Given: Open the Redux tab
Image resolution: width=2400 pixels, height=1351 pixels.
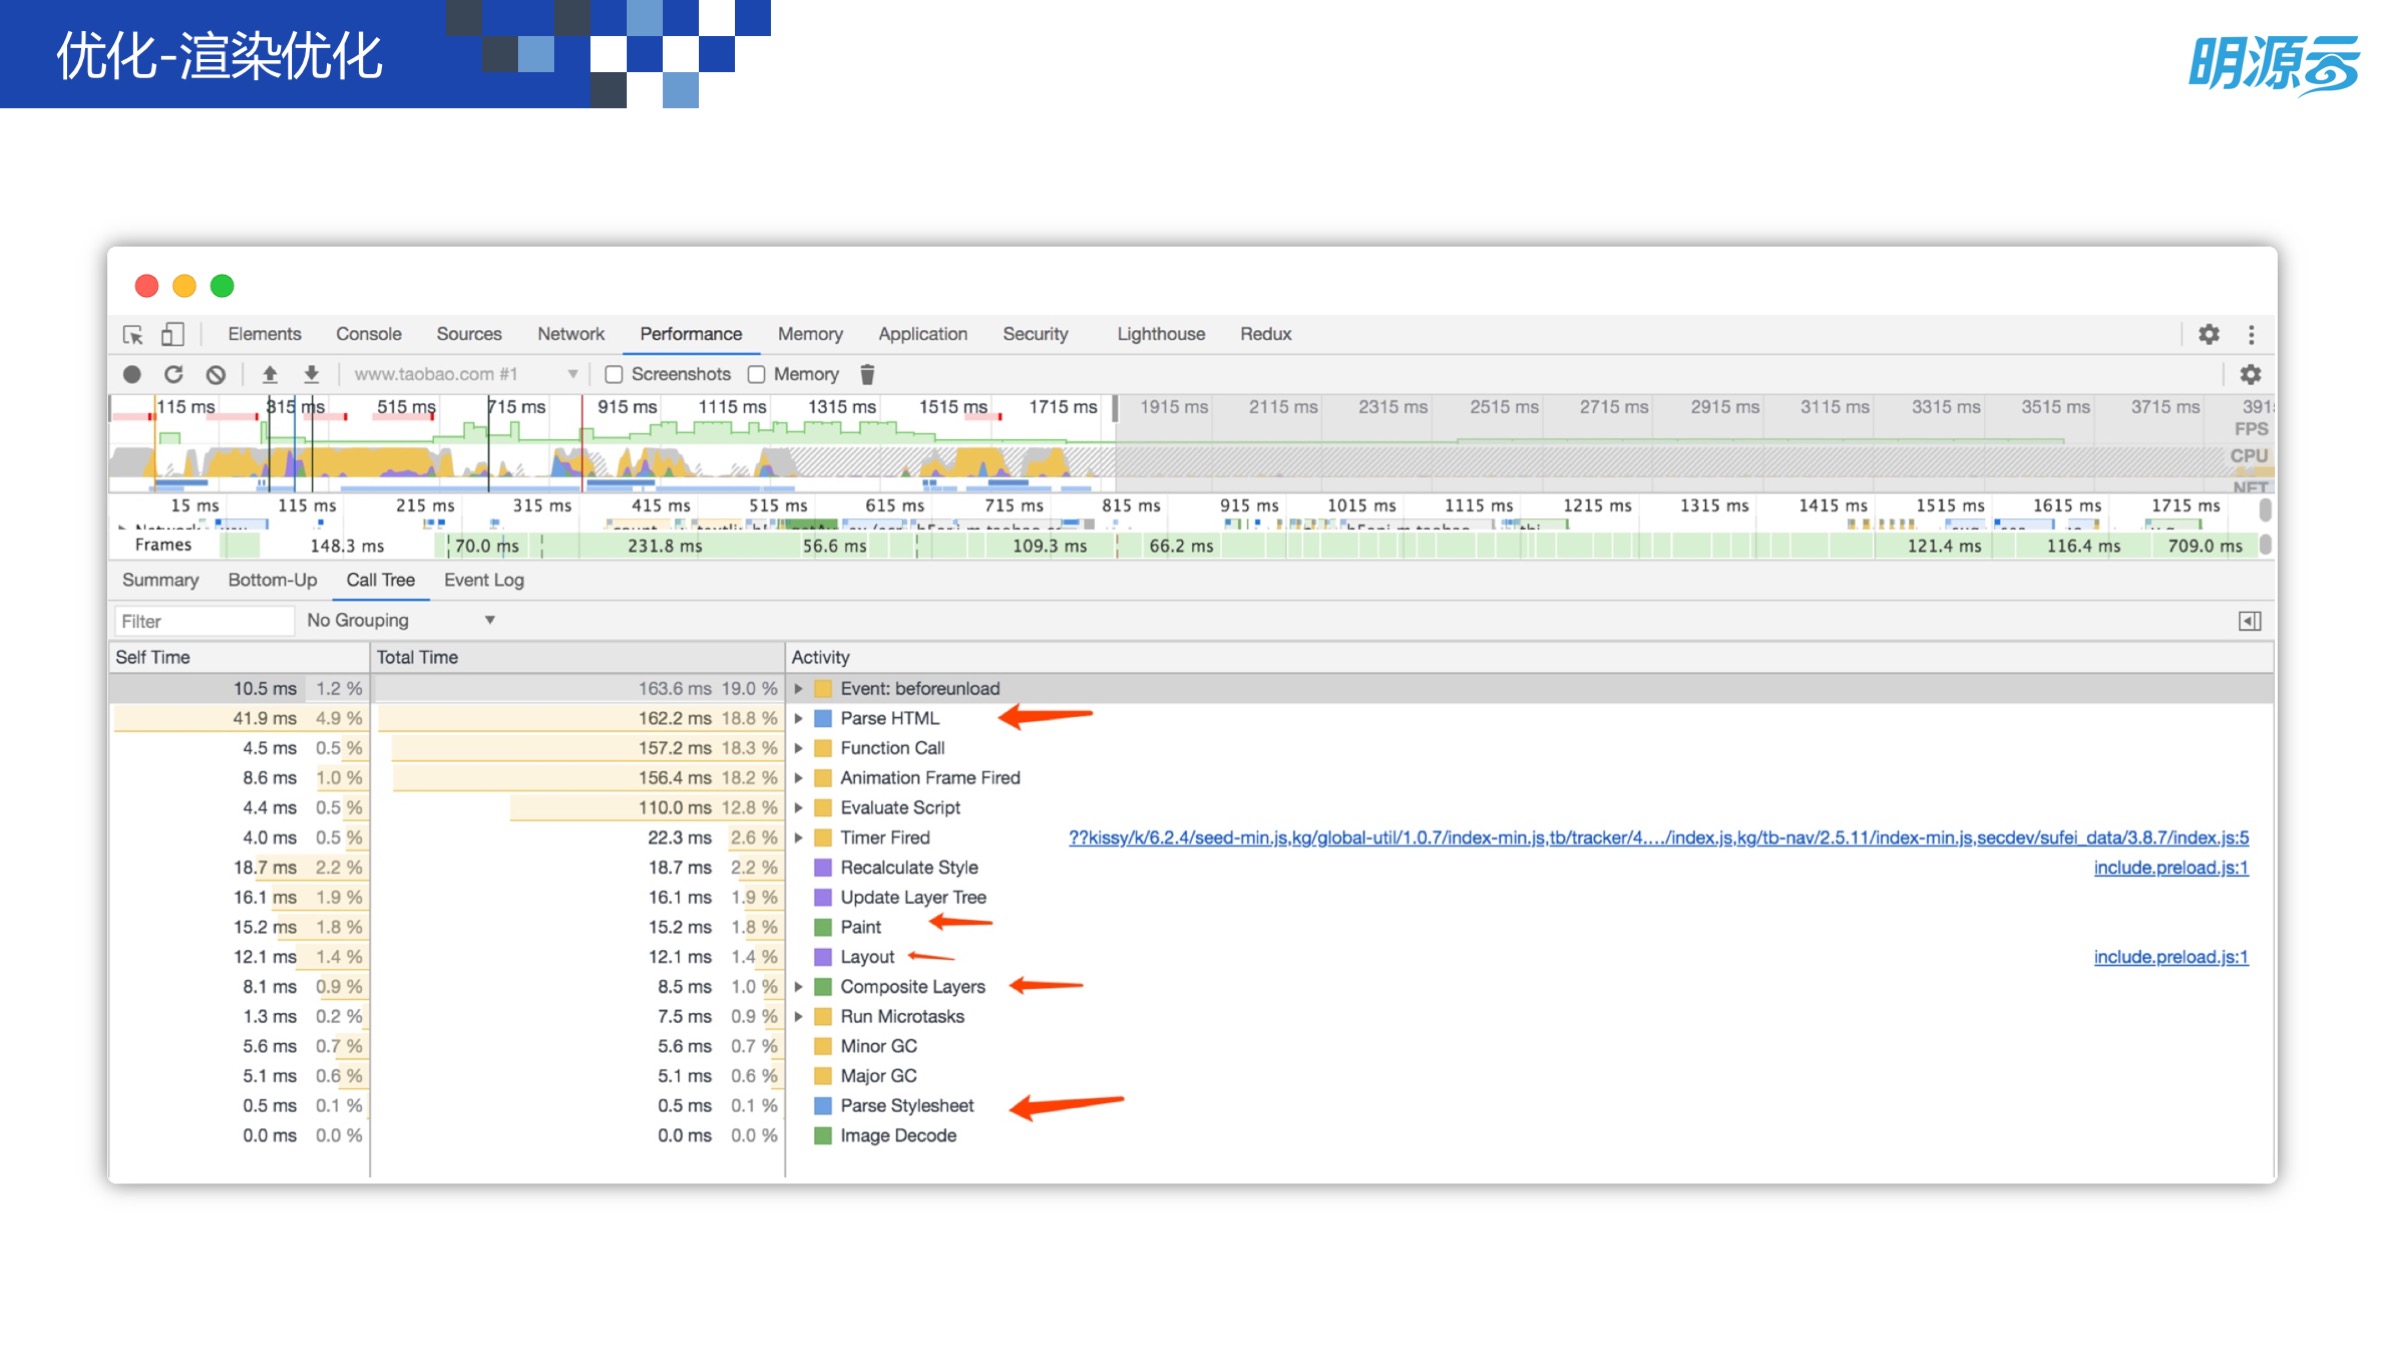Looking at the screenshot, I should pyautogui.click(x=1266, y=334).
